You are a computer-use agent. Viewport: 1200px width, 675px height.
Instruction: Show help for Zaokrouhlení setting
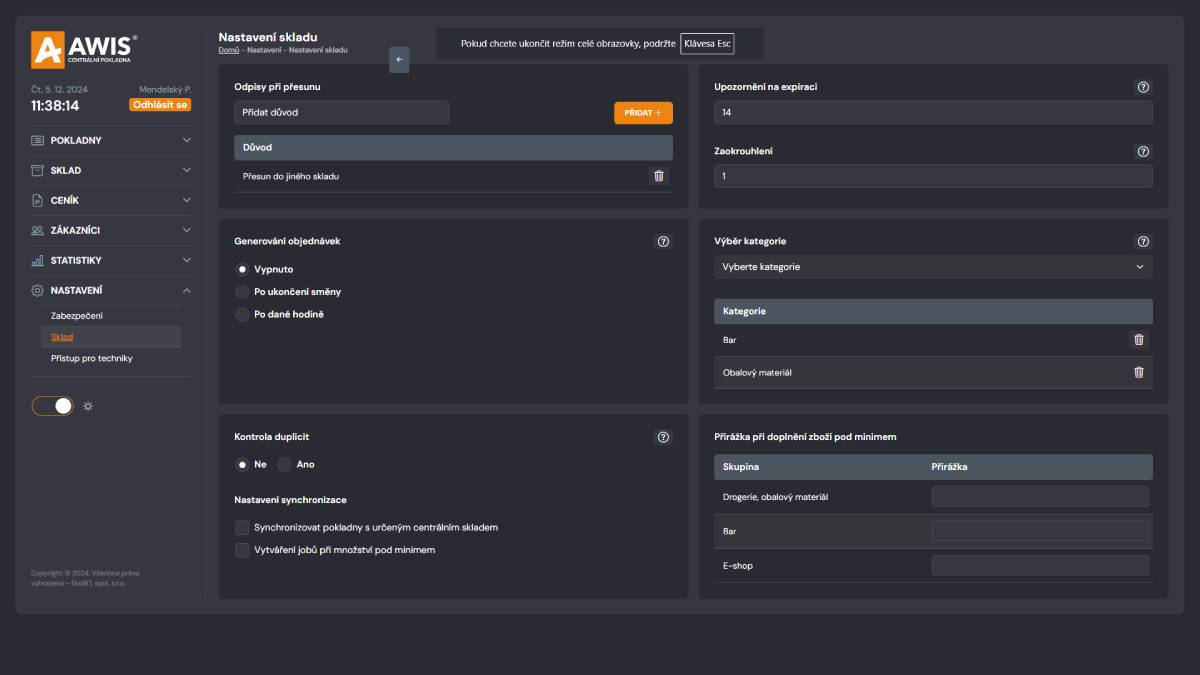1143,151
